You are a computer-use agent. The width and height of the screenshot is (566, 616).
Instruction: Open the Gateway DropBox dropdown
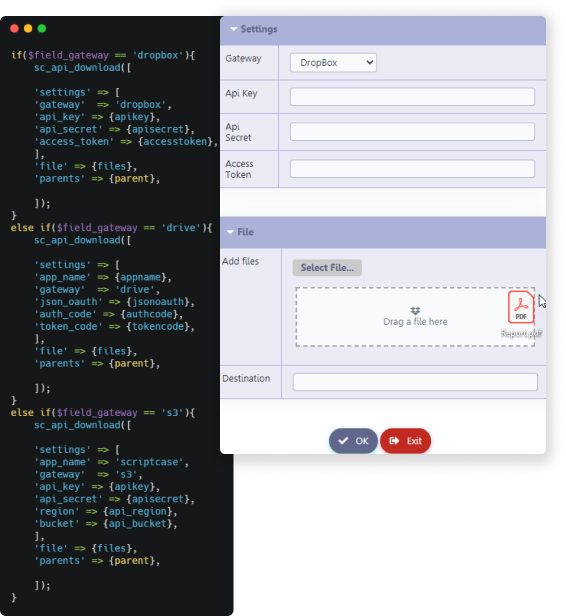(333, 62)
